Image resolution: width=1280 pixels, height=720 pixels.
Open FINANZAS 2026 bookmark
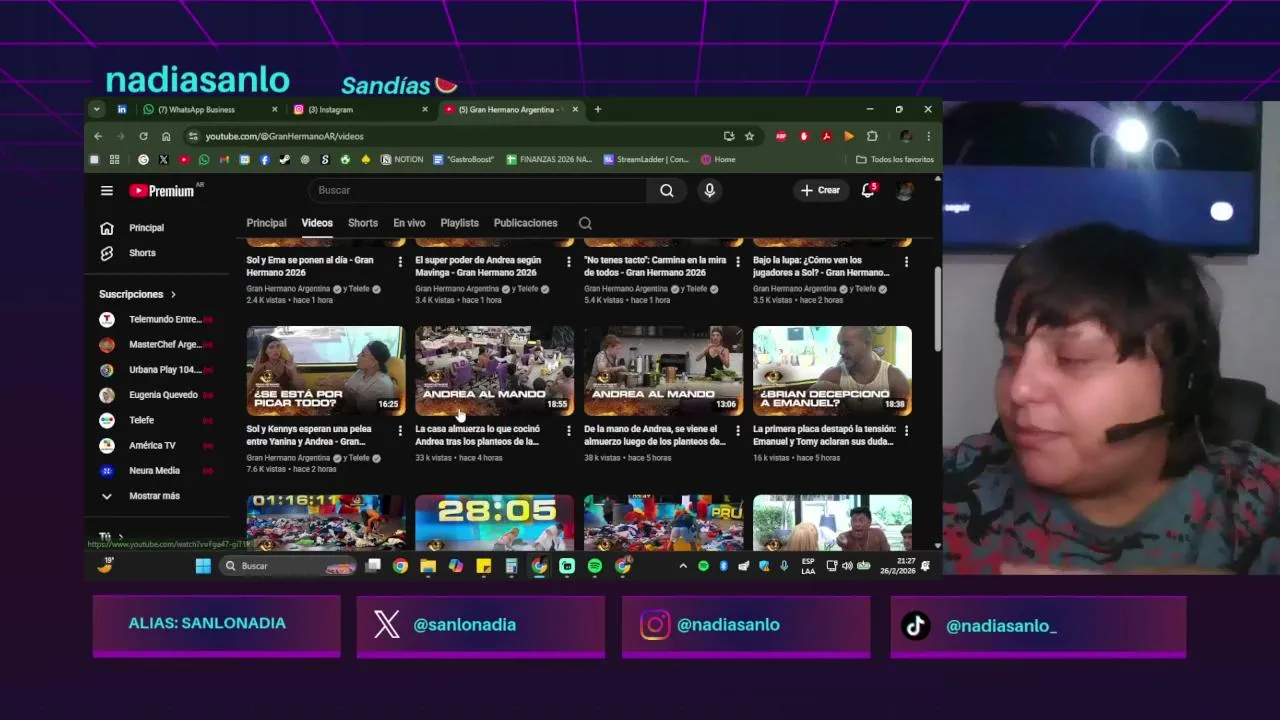pyautogui.click(x=549, y=159)
